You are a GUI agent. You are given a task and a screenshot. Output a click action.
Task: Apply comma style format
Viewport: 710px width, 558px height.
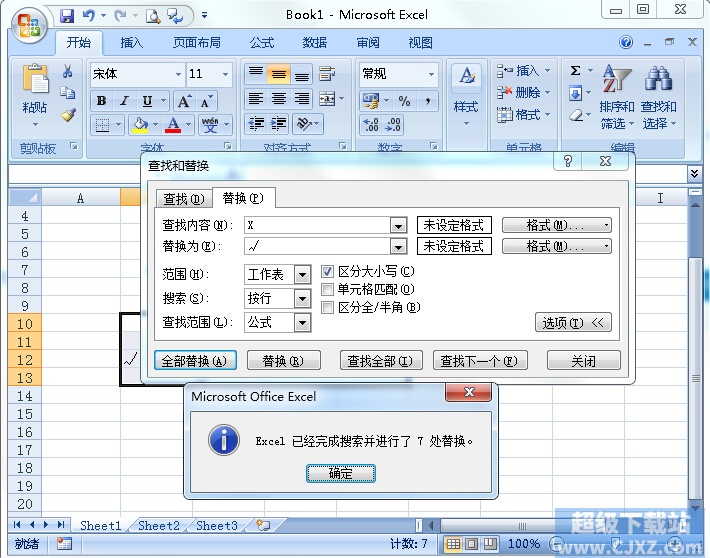[x=427, y=101]
